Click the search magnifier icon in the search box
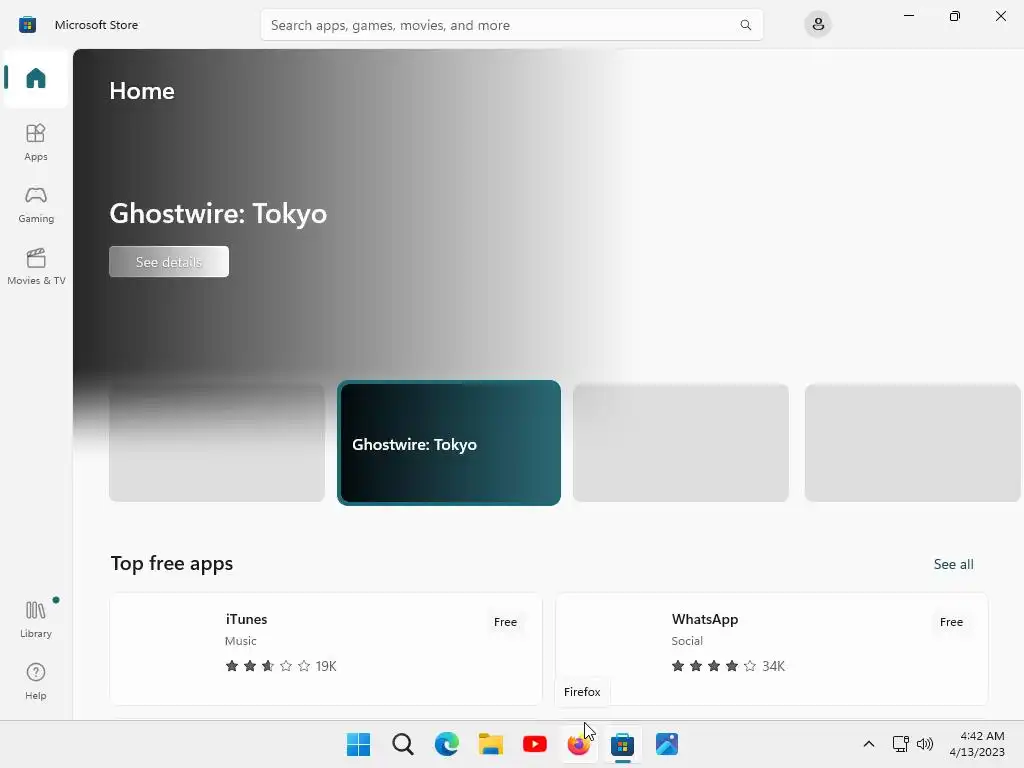This screenshot has width=1024, height=768. [745, 25]
